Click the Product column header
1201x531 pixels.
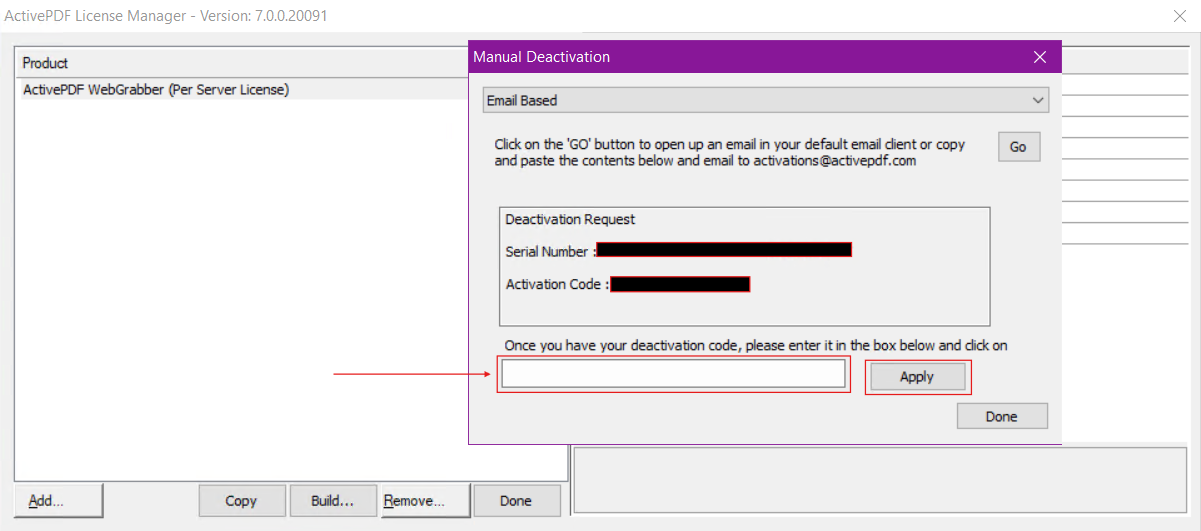tap(244, 63)
